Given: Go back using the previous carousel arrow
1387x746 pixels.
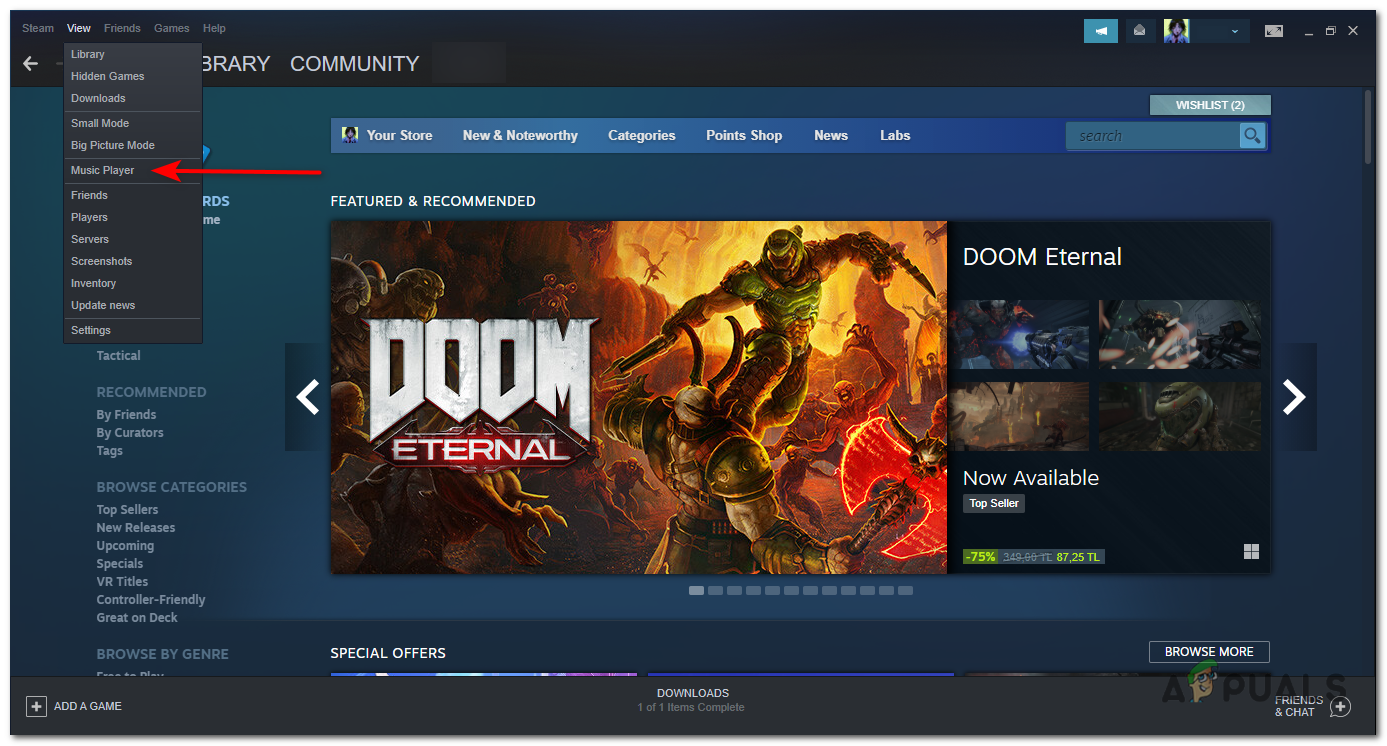Looking at the screenshot, I should point(305,397).
